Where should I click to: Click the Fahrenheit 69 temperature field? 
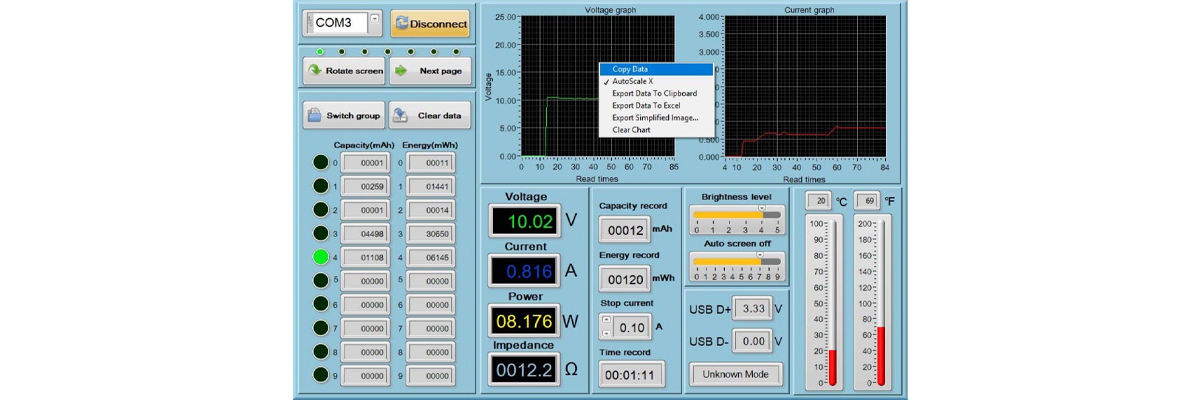coord(866,201)
